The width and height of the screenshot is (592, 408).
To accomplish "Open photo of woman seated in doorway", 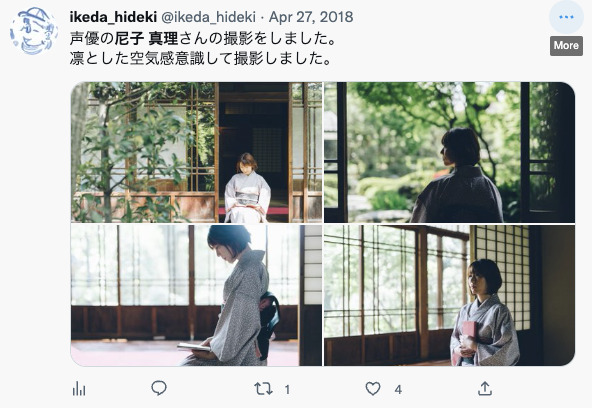I will (196, 152).
